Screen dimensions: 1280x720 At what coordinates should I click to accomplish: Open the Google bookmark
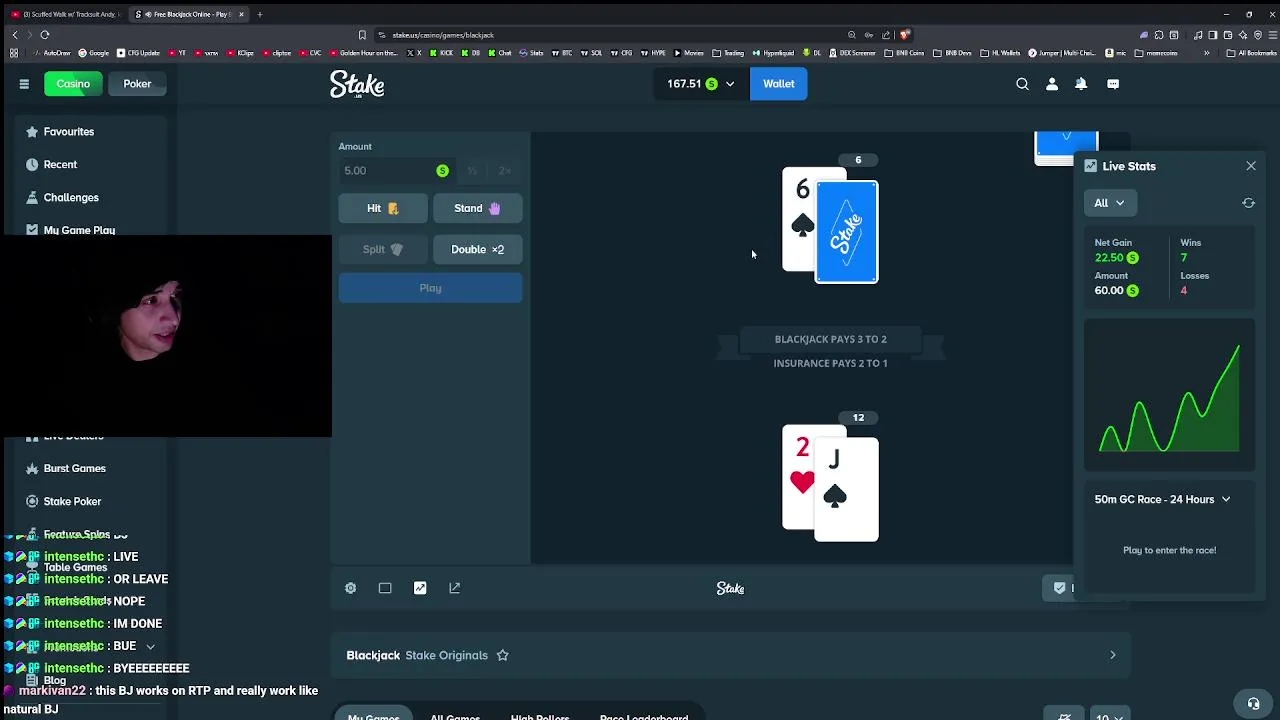[x=94, y=53]
